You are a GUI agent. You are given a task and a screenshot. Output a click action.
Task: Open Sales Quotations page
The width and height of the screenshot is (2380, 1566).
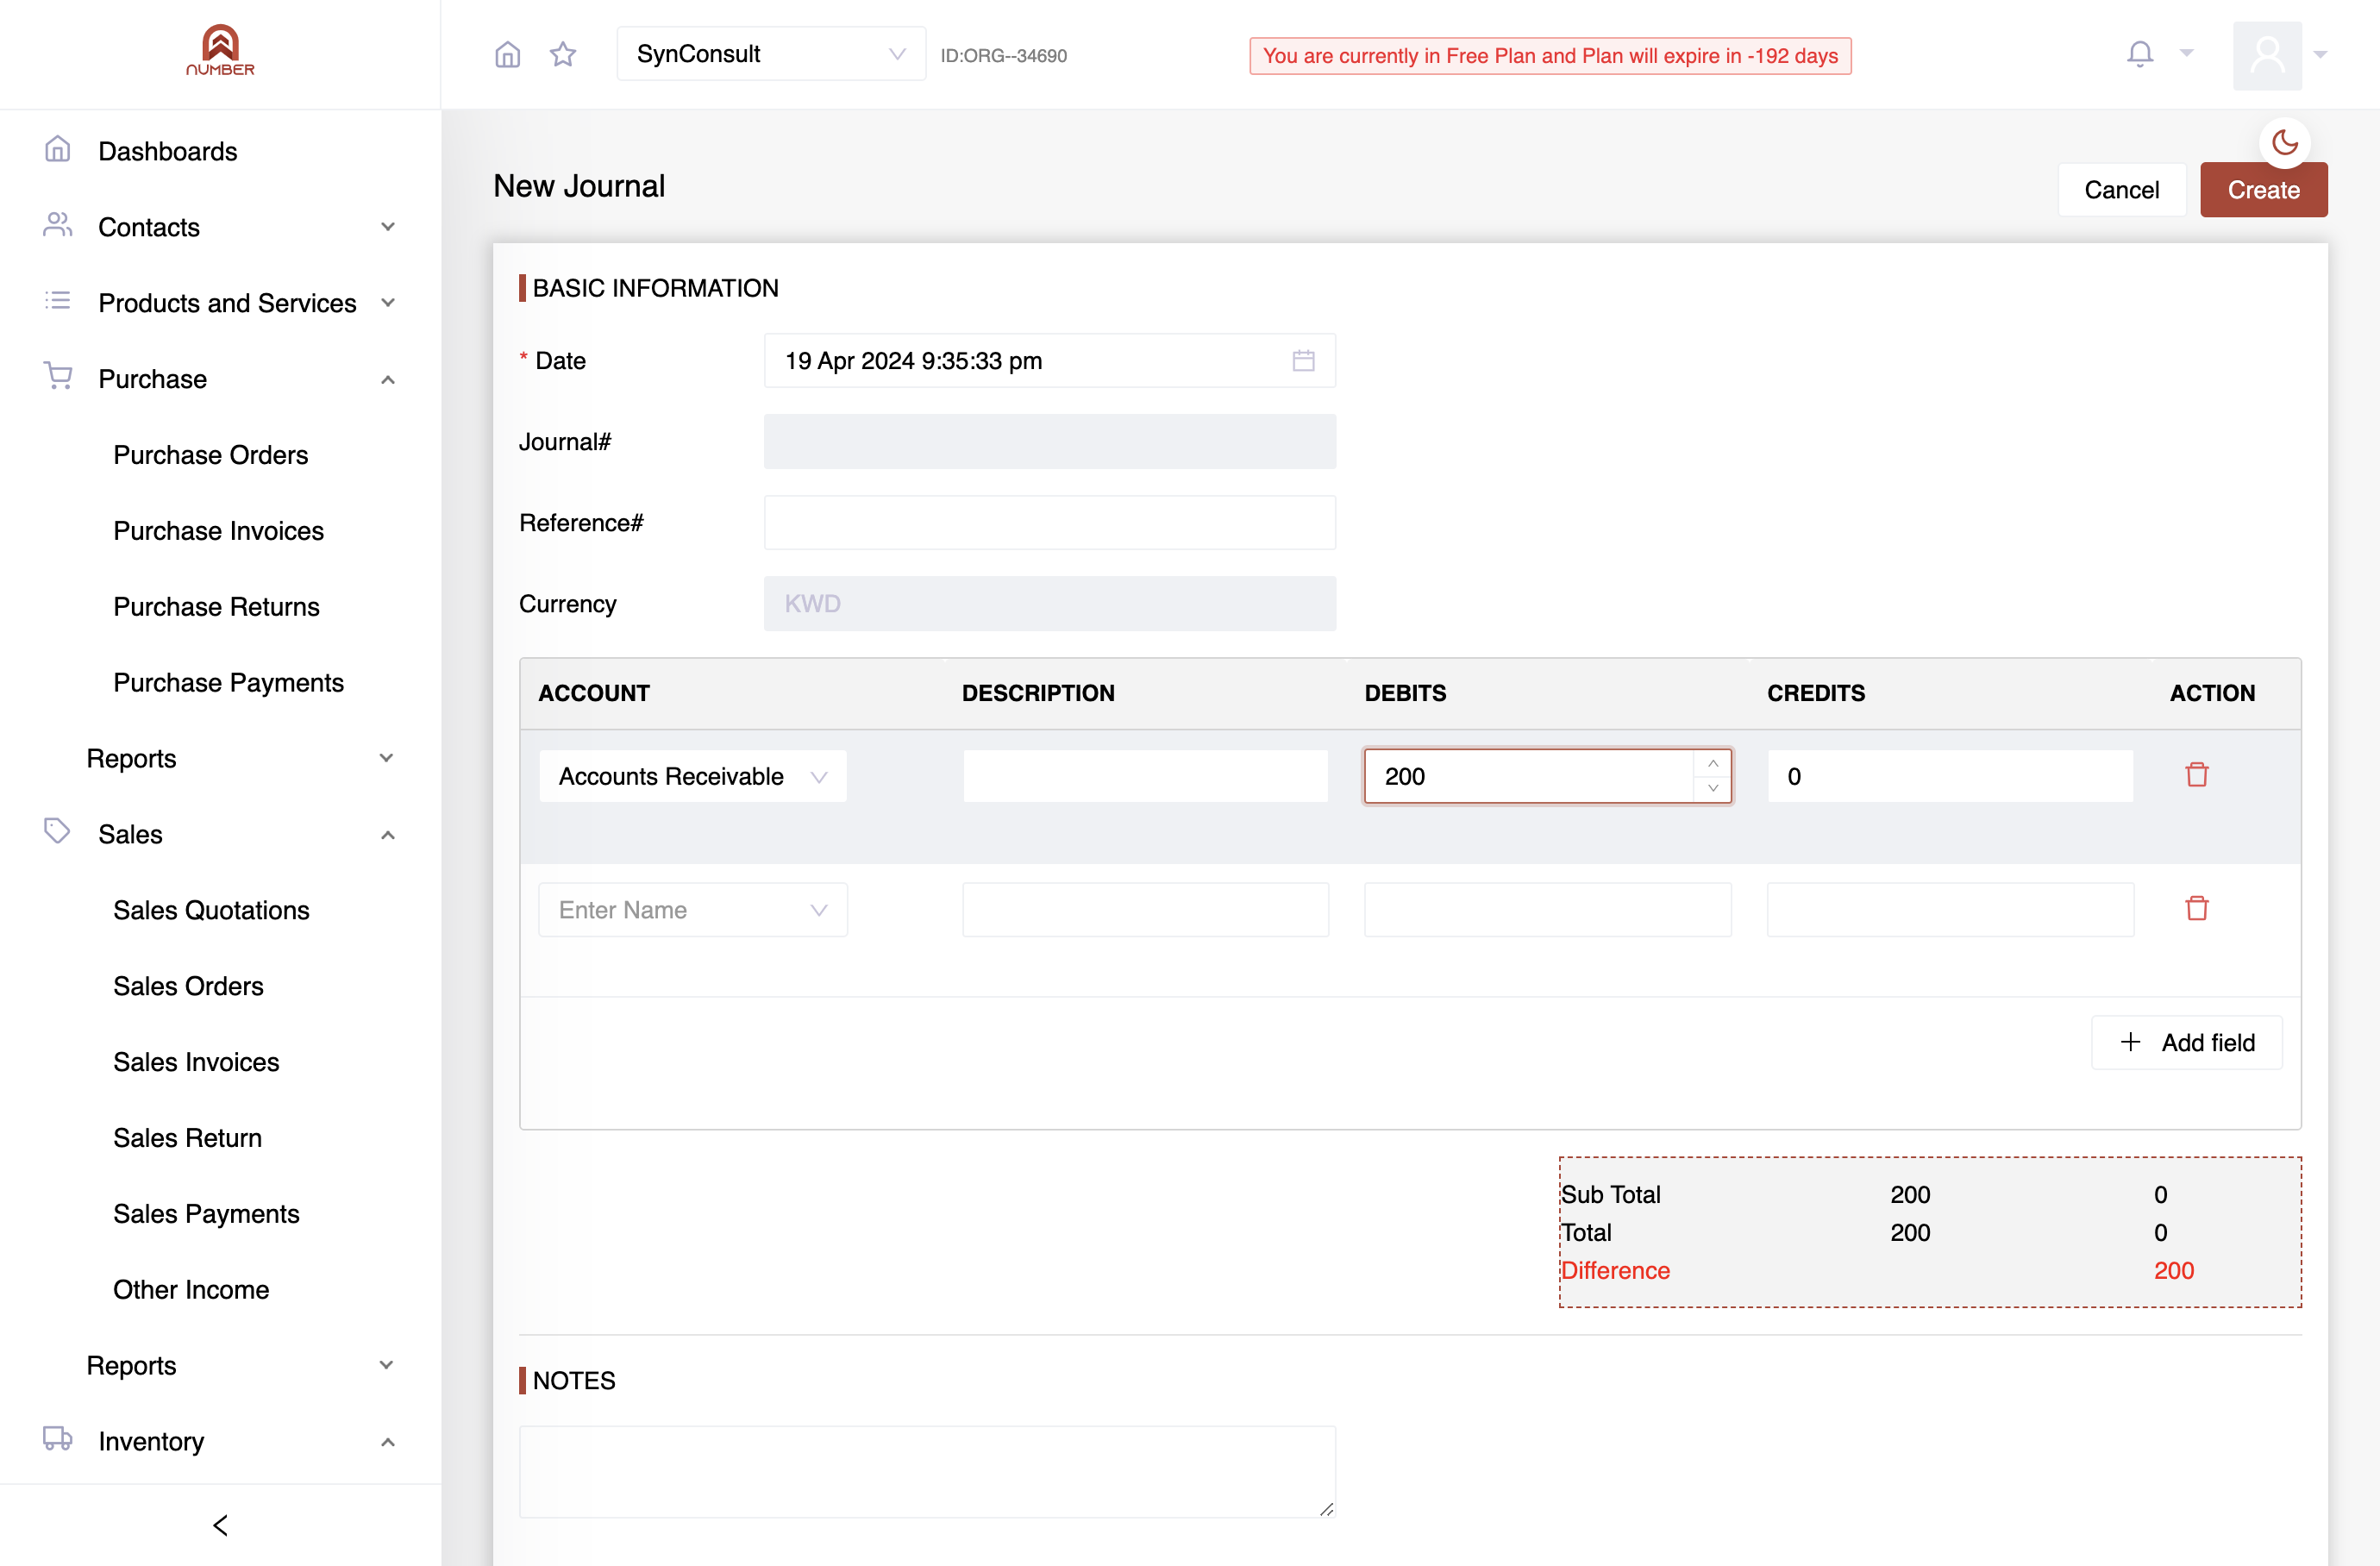tap(211, 910)
